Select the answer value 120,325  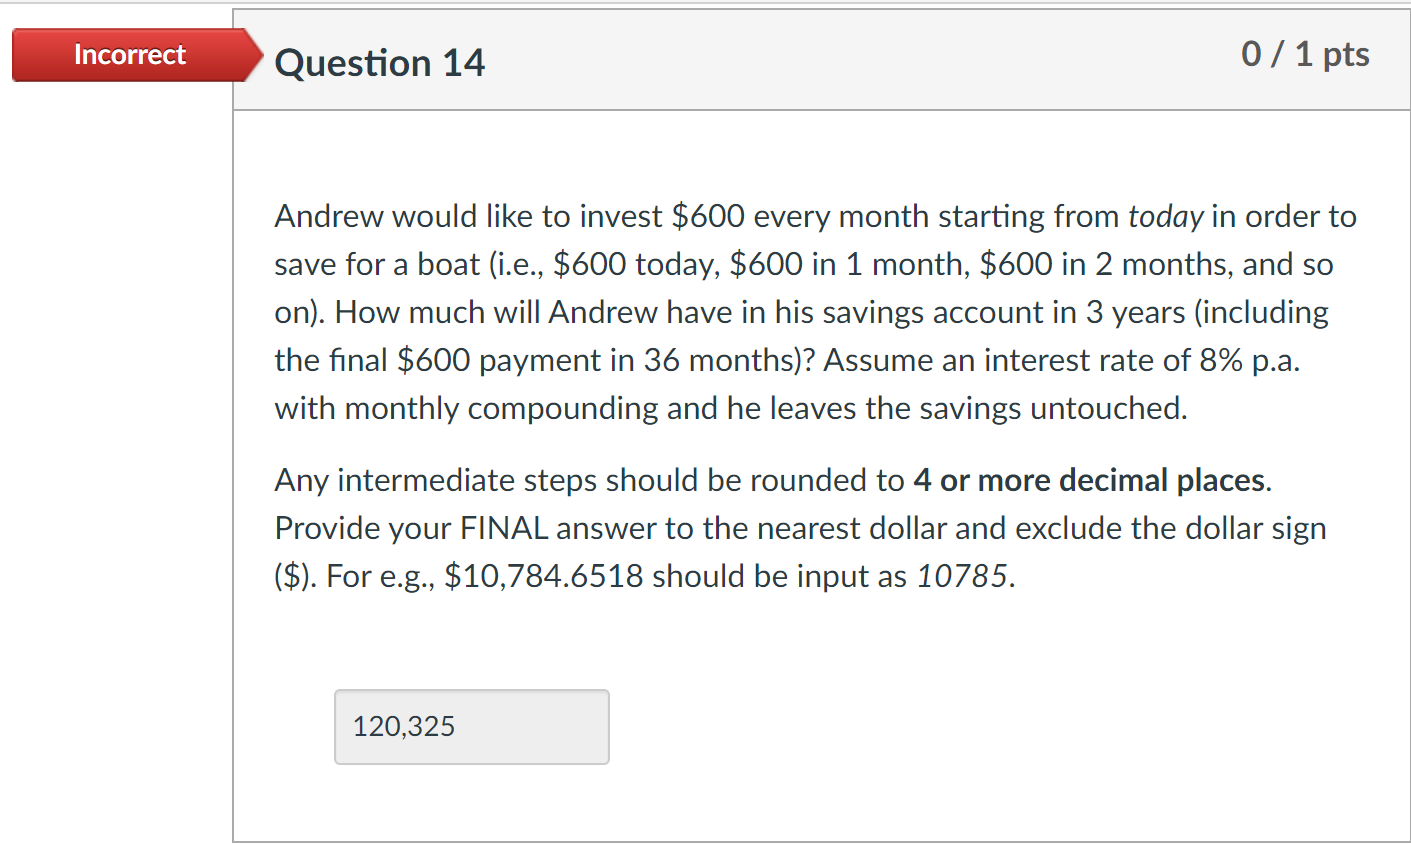tap(403, 727)
